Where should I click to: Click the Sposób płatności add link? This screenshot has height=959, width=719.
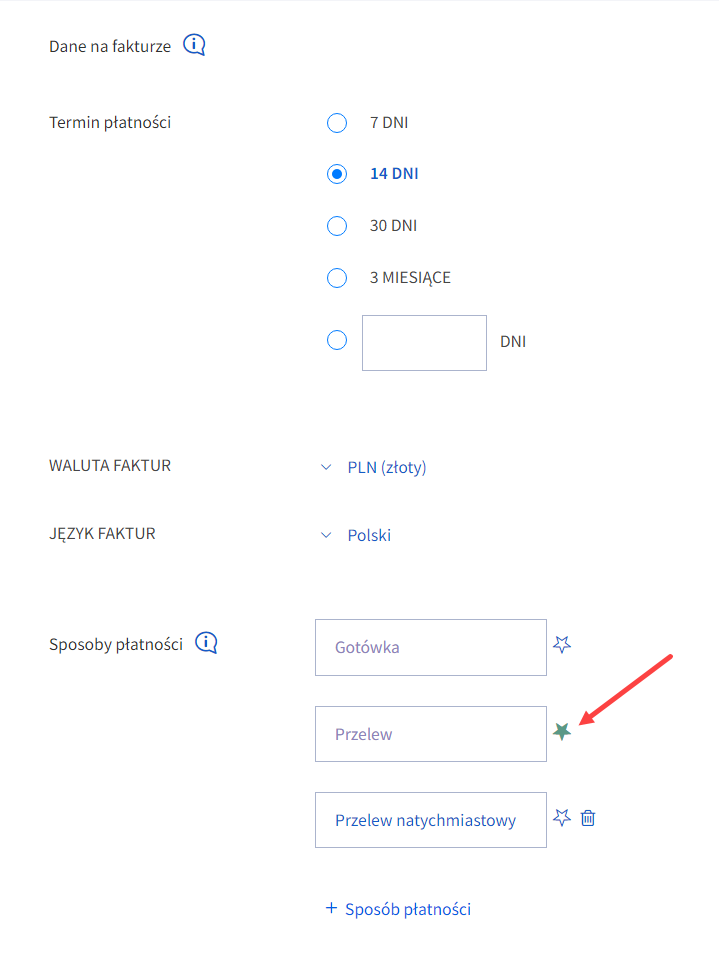[407, 909]
